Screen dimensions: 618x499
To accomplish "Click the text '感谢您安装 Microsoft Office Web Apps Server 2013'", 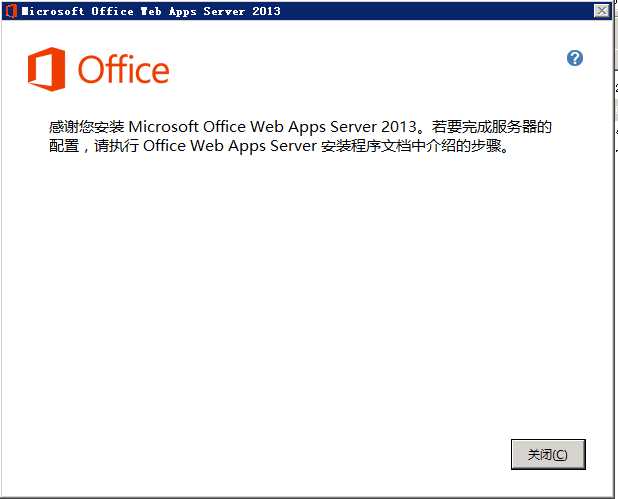I will (x=233, y=127).
